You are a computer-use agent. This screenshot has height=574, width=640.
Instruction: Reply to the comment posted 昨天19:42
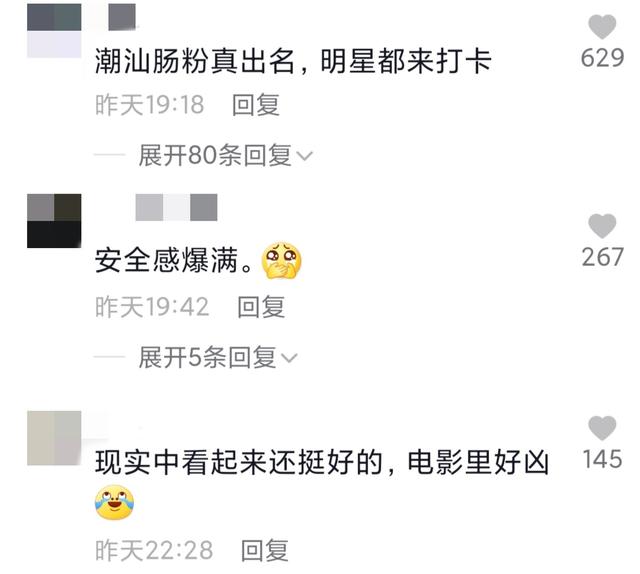pyautogui.click(x=261, y=307)
